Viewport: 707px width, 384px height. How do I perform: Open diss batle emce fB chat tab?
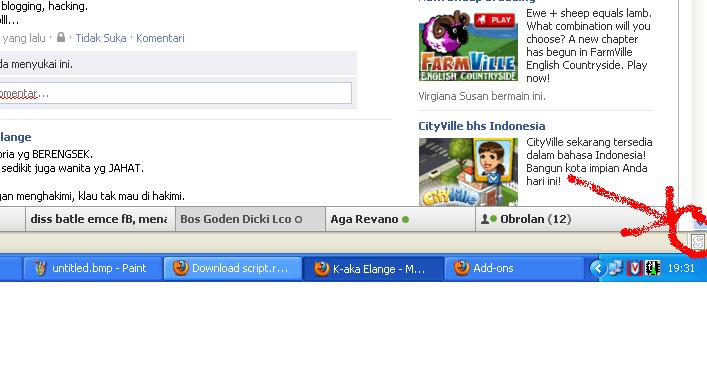[100, 219]
